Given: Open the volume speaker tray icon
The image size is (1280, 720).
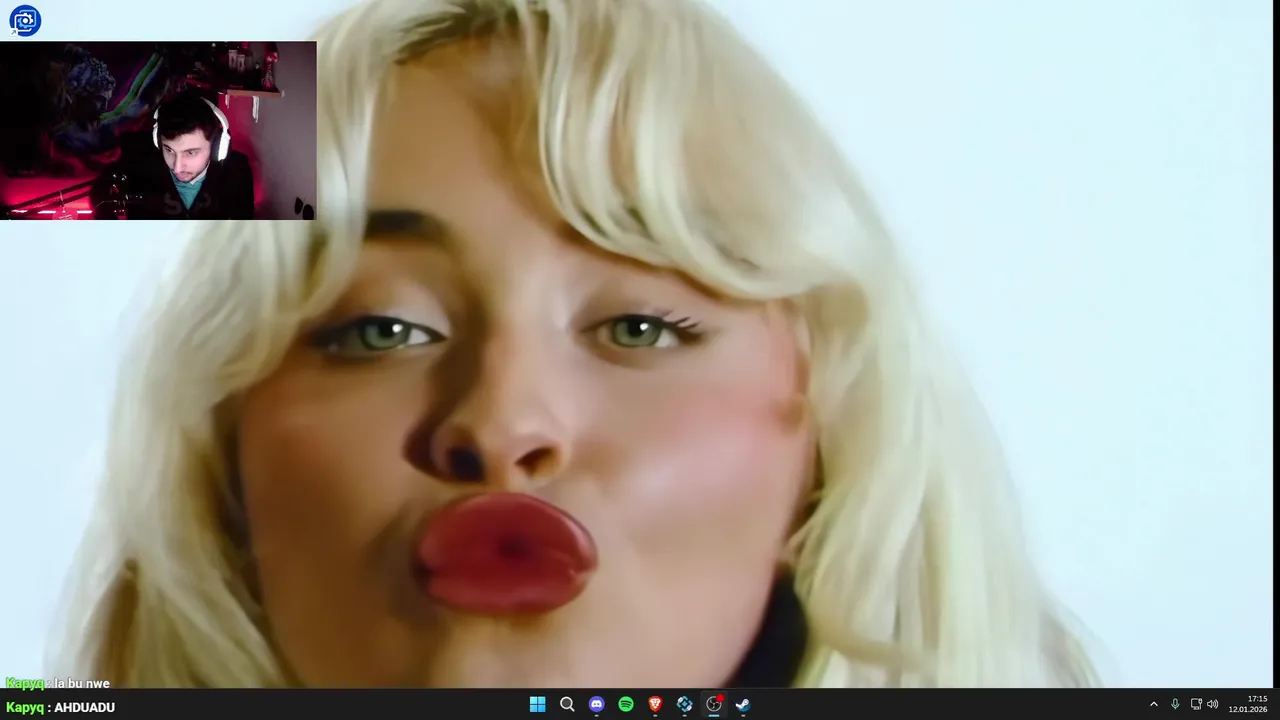Looking at the screenshot, I should click(x=1213, y=704).
